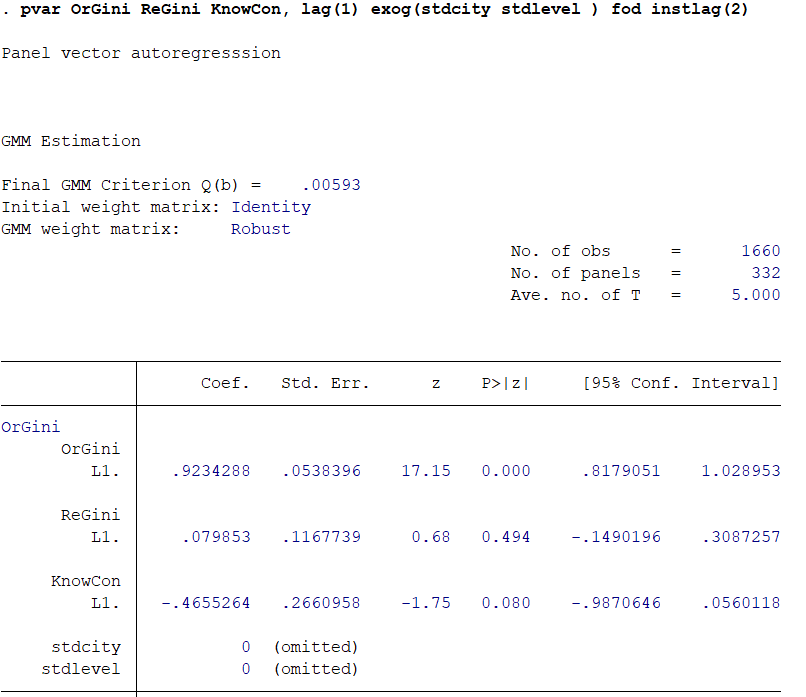
Task: Click the blue 'Robust' weight matrix text
Action: [260, 229]
